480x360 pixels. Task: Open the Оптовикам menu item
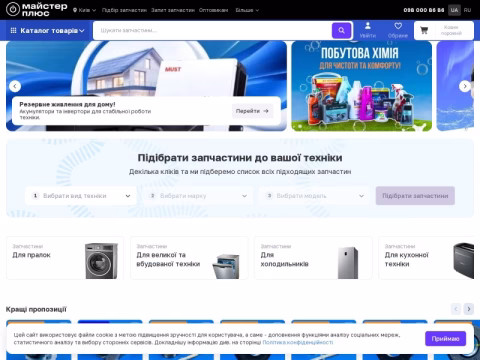pos(213,10)
